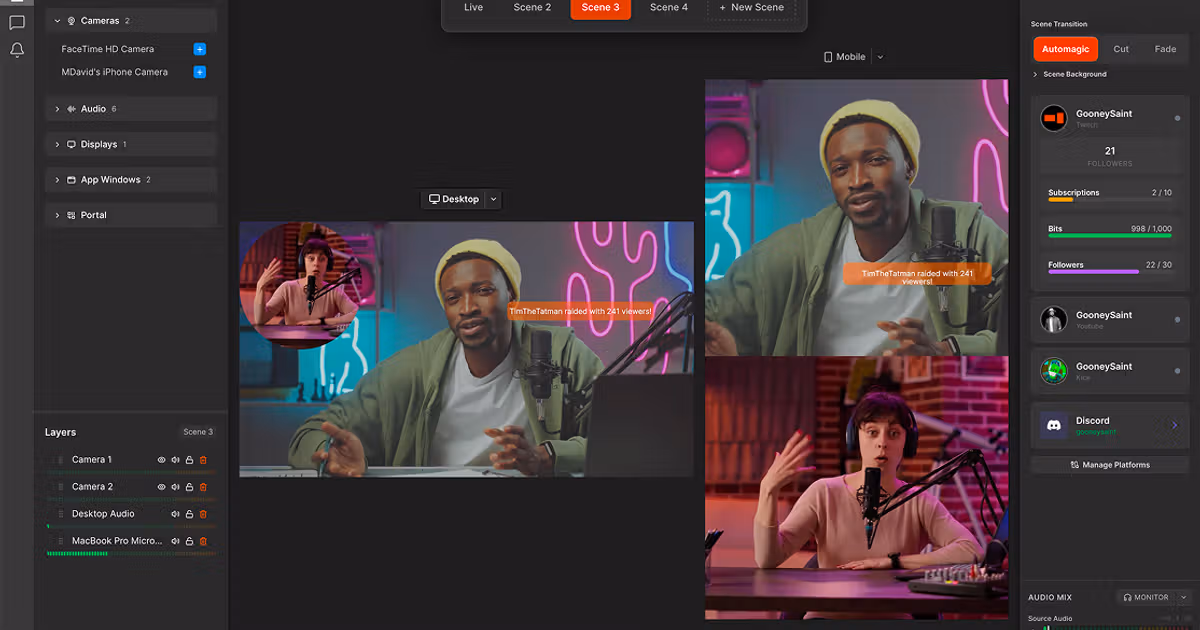Mute the MacBook Pro Microphone layer
This screenshot has height=630, width=1200.
(x=175, y=541)
